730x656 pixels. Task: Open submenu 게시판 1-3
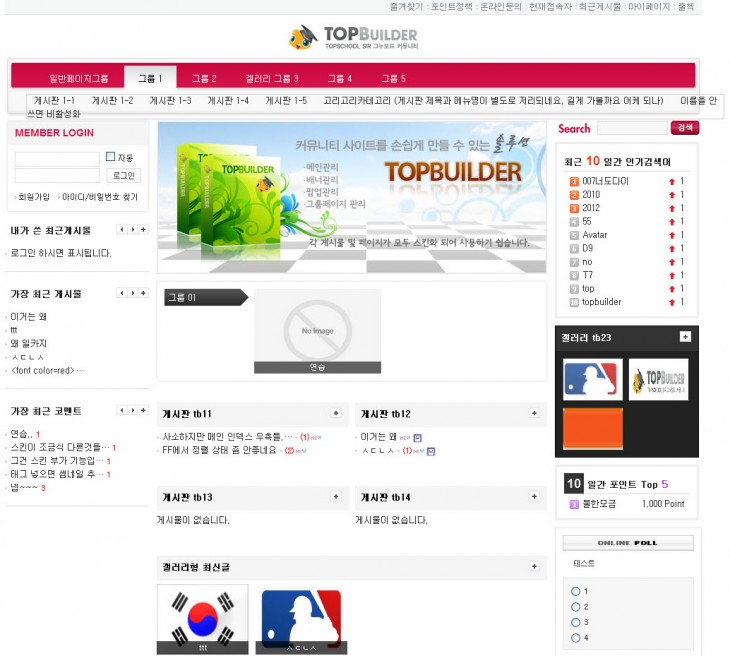[170, 101]
